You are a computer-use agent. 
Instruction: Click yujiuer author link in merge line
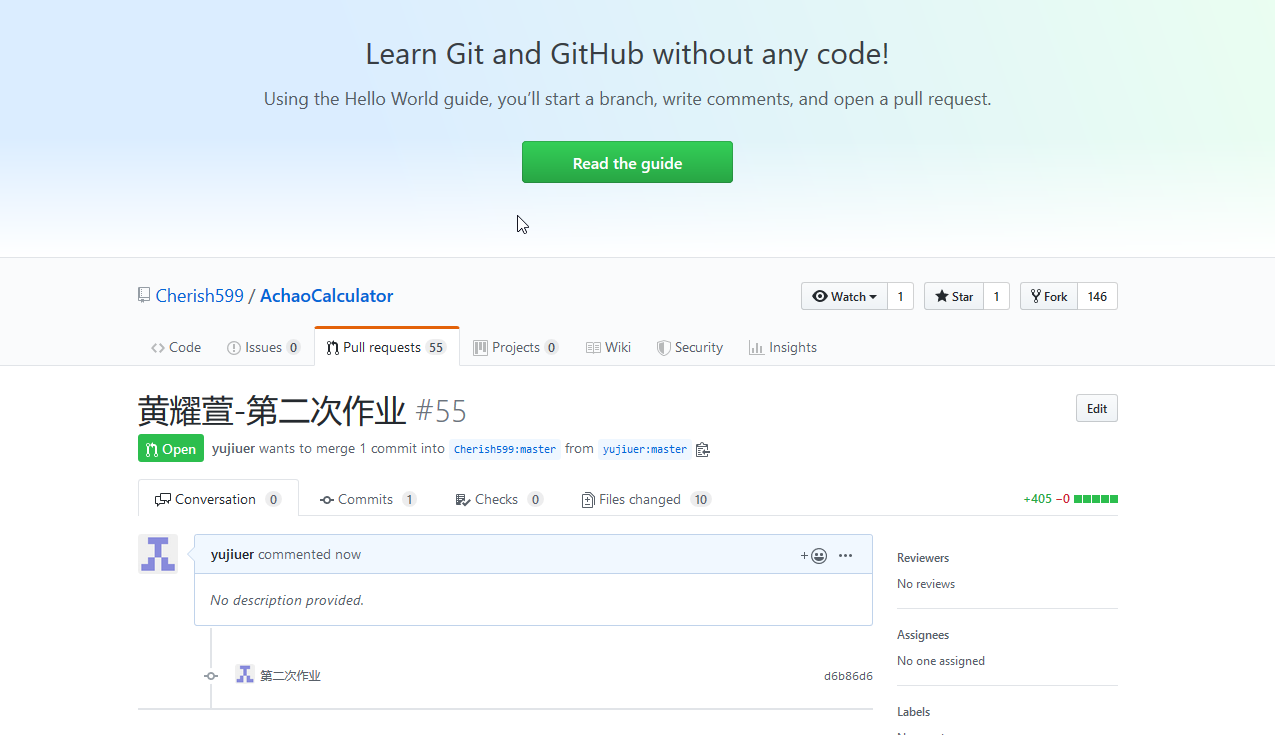[x=233, y=449]
